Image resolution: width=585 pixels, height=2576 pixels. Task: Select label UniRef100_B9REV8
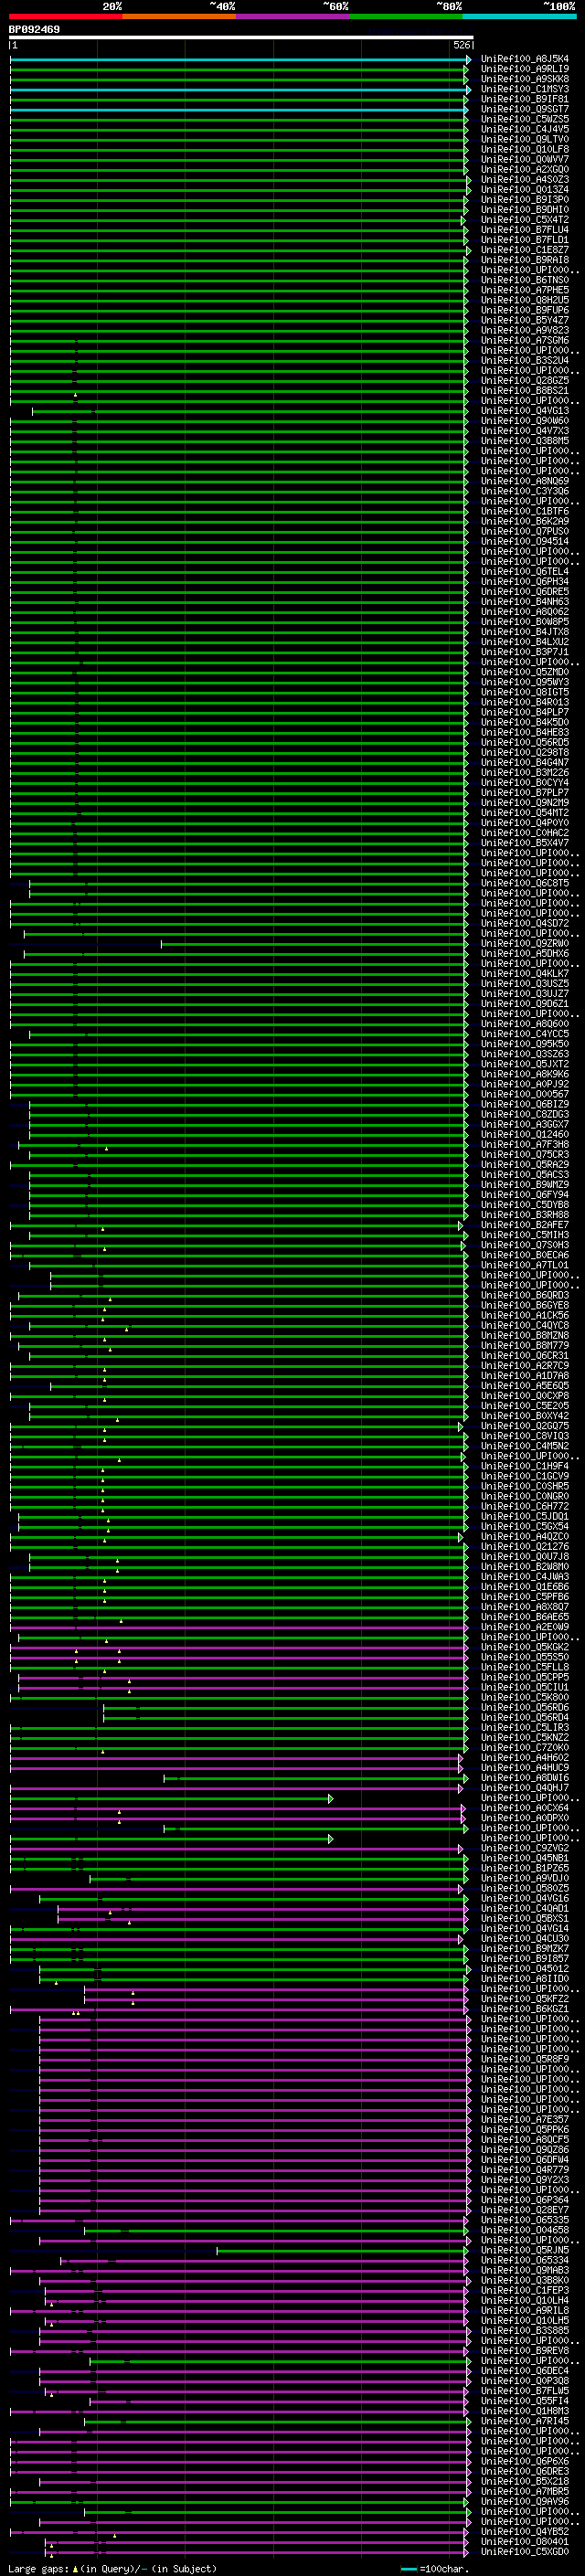(525, 2350)
